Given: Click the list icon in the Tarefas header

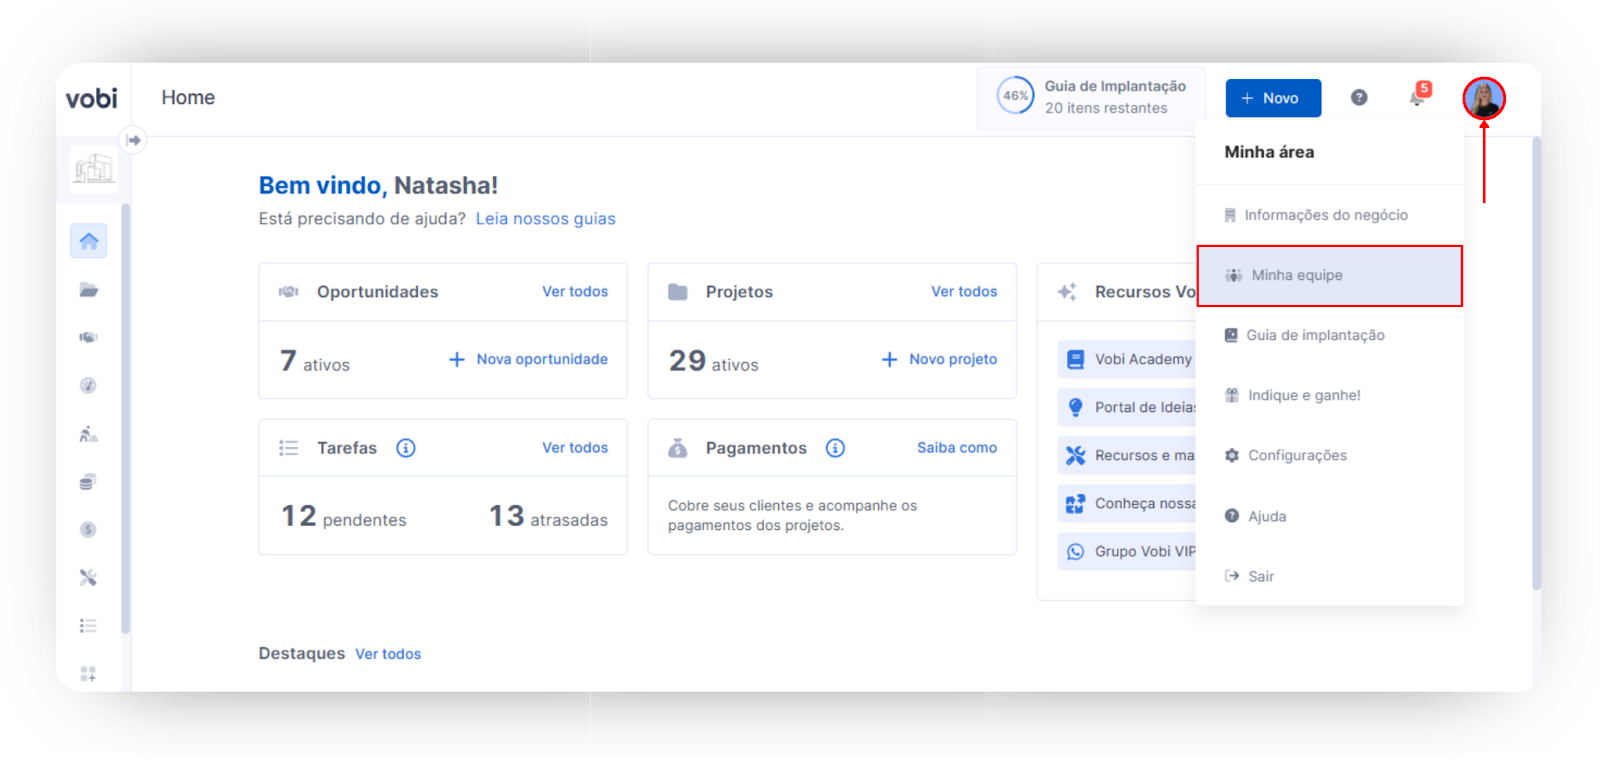Looking at the screenshot, I should pos(289,448).
